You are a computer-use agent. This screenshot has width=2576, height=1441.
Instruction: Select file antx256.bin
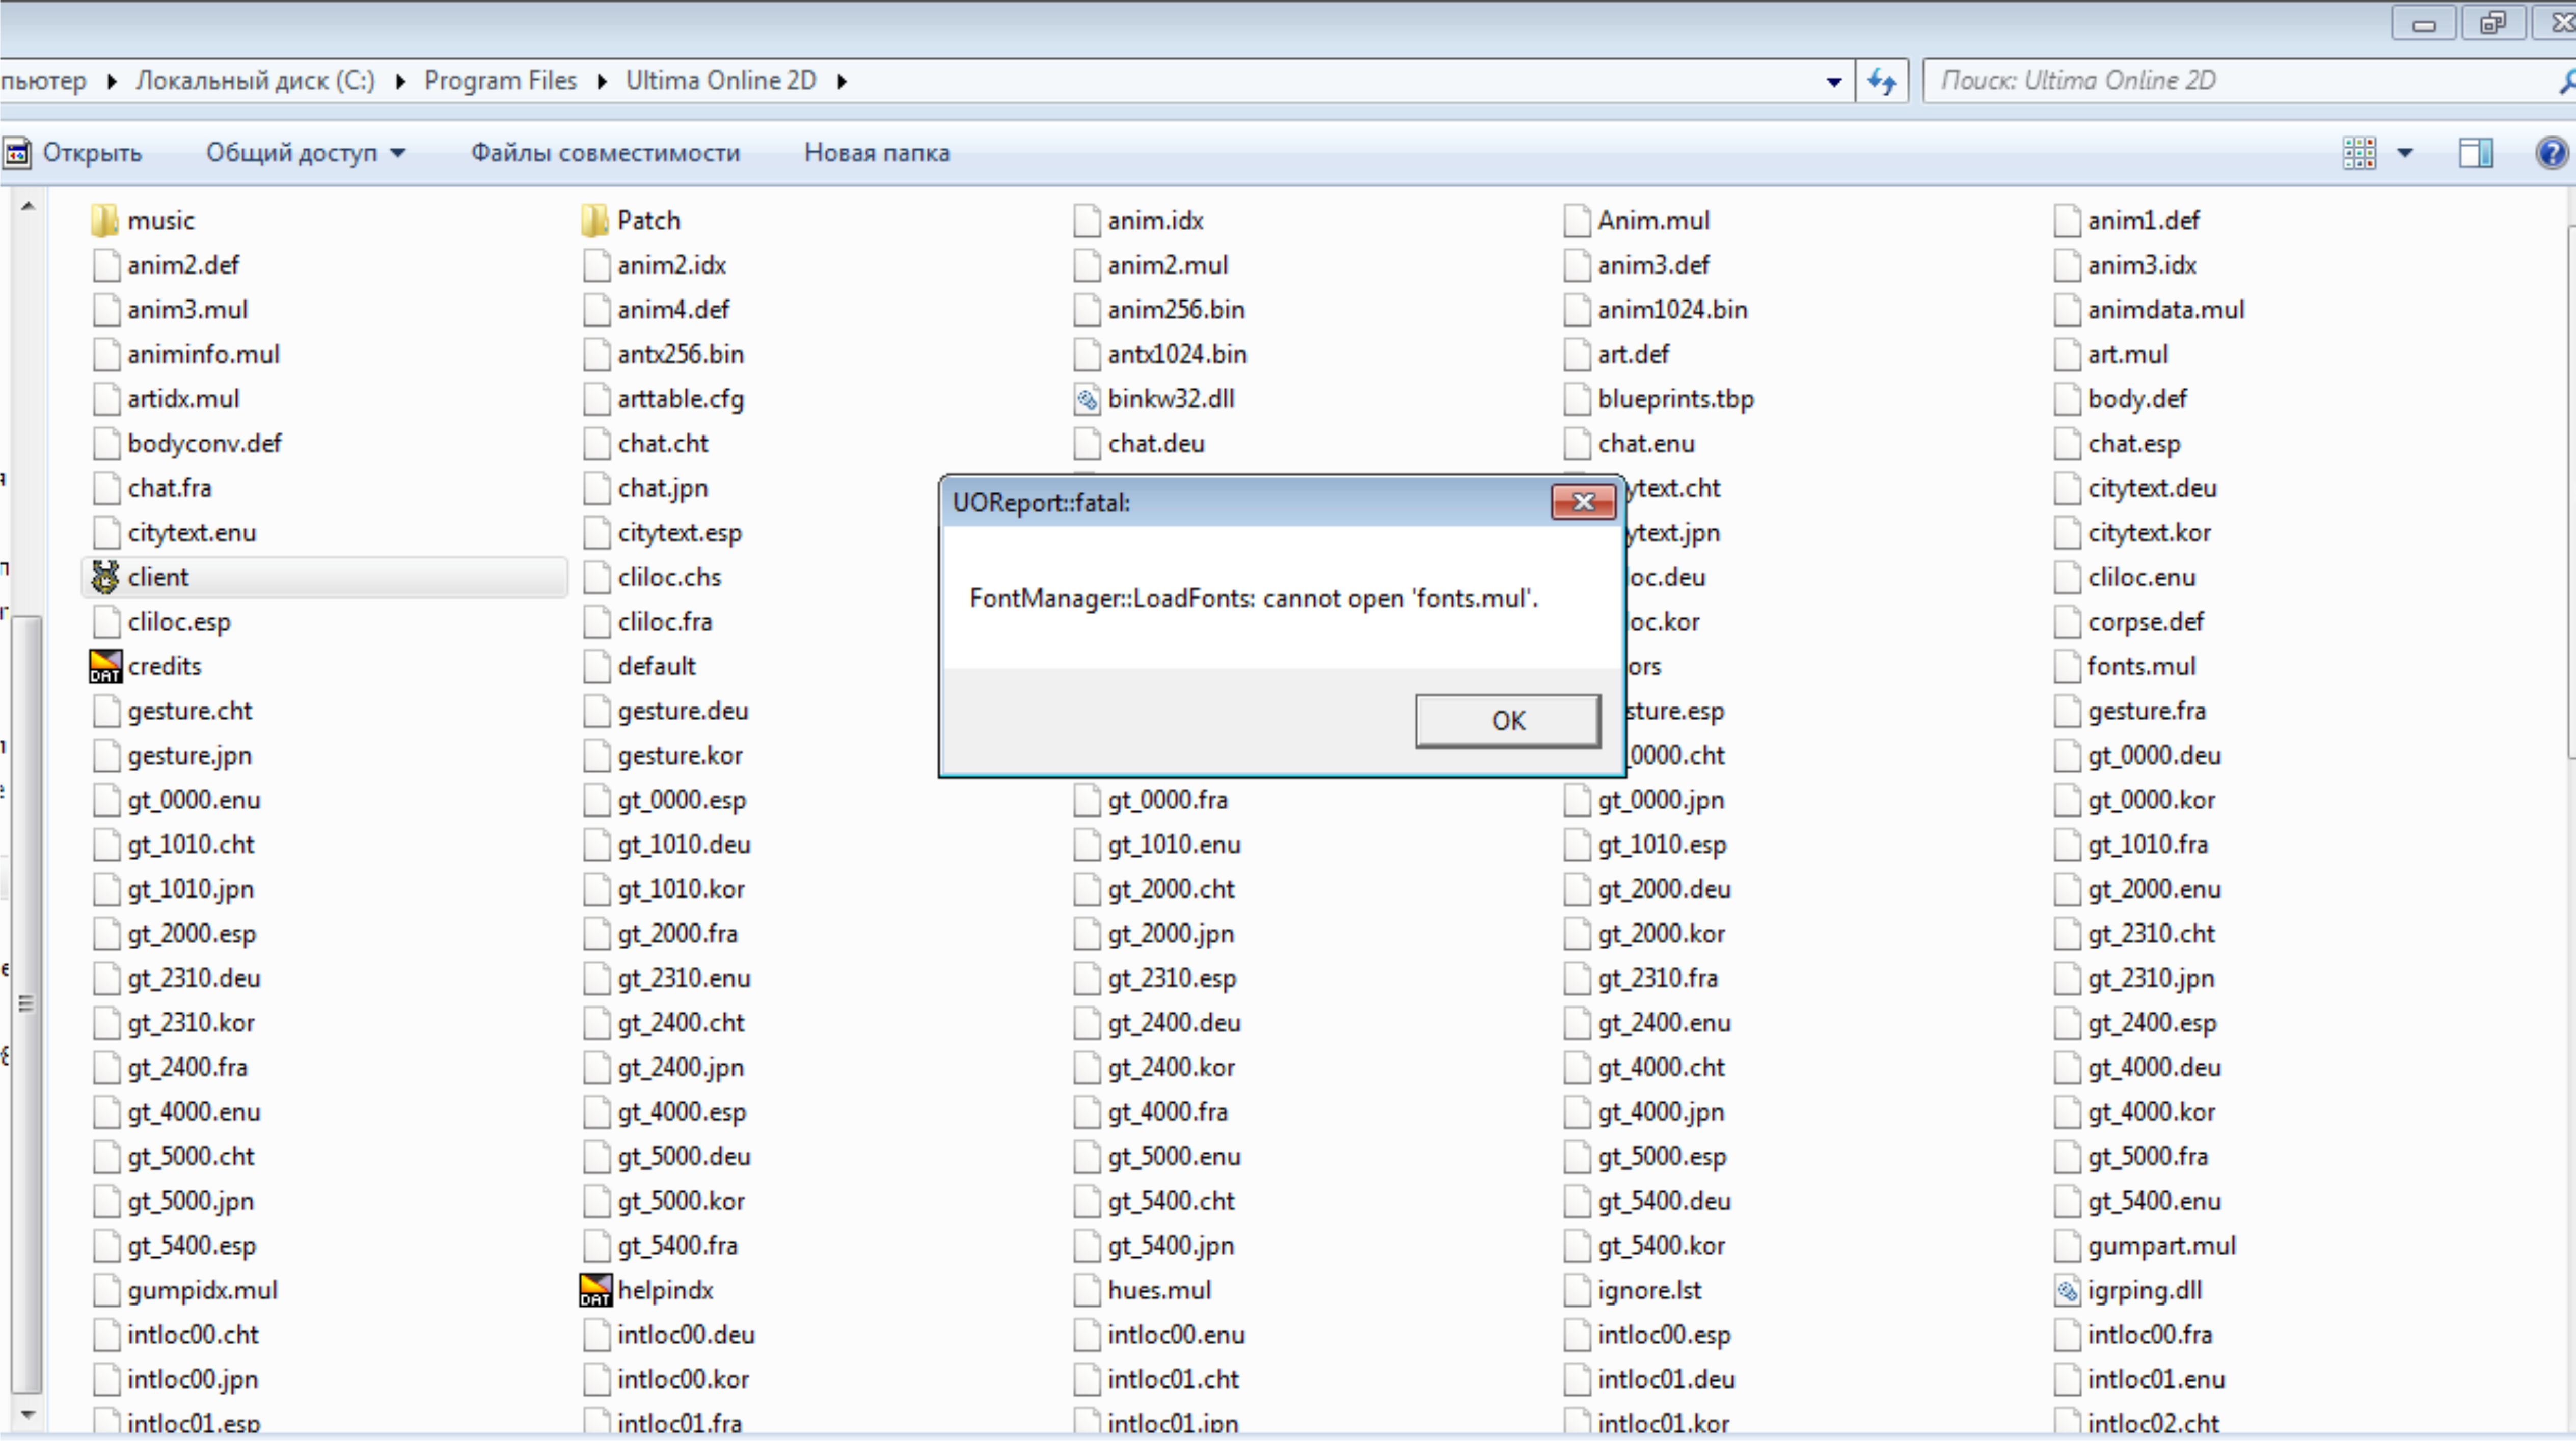tap(664, 354)
